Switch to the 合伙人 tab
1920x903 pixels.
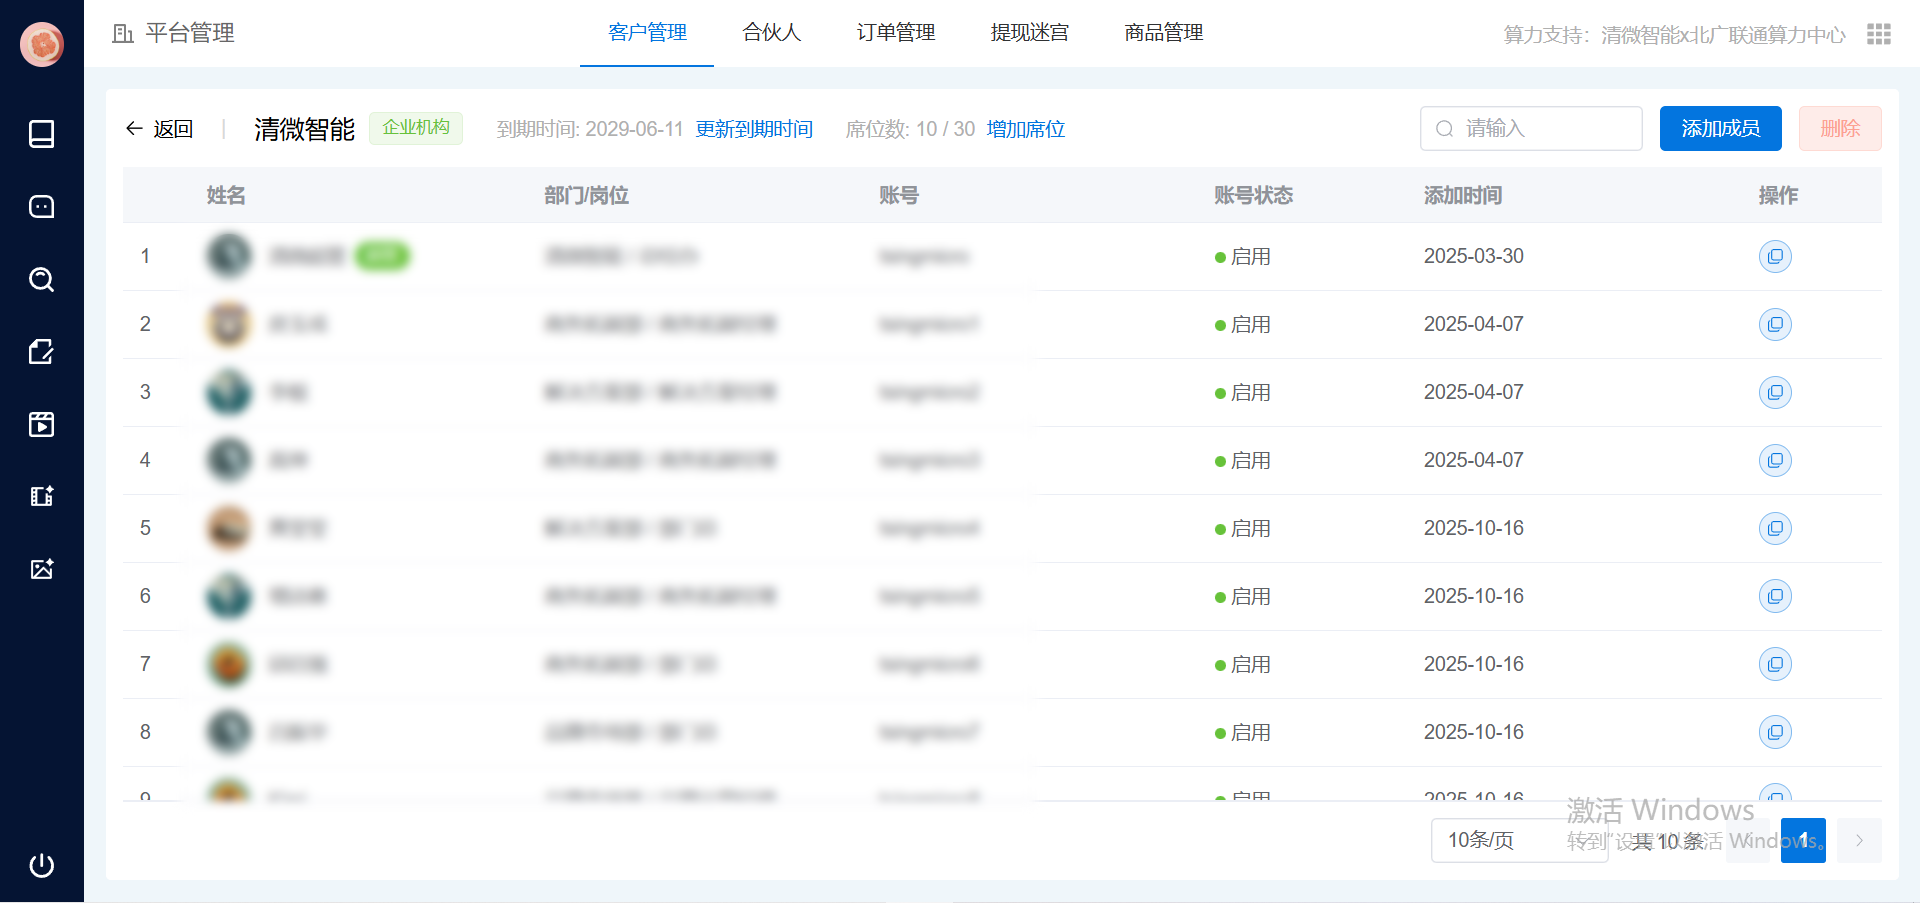(771, 33)
